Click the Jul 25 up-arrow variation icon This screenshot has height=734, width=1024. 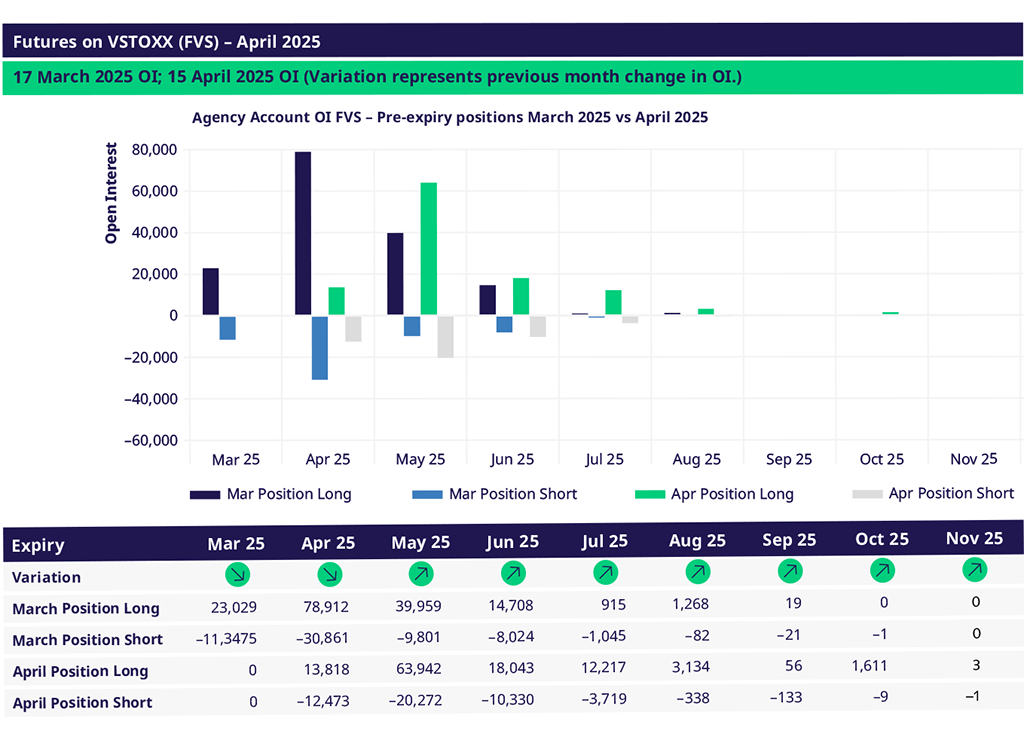(604, 573)
